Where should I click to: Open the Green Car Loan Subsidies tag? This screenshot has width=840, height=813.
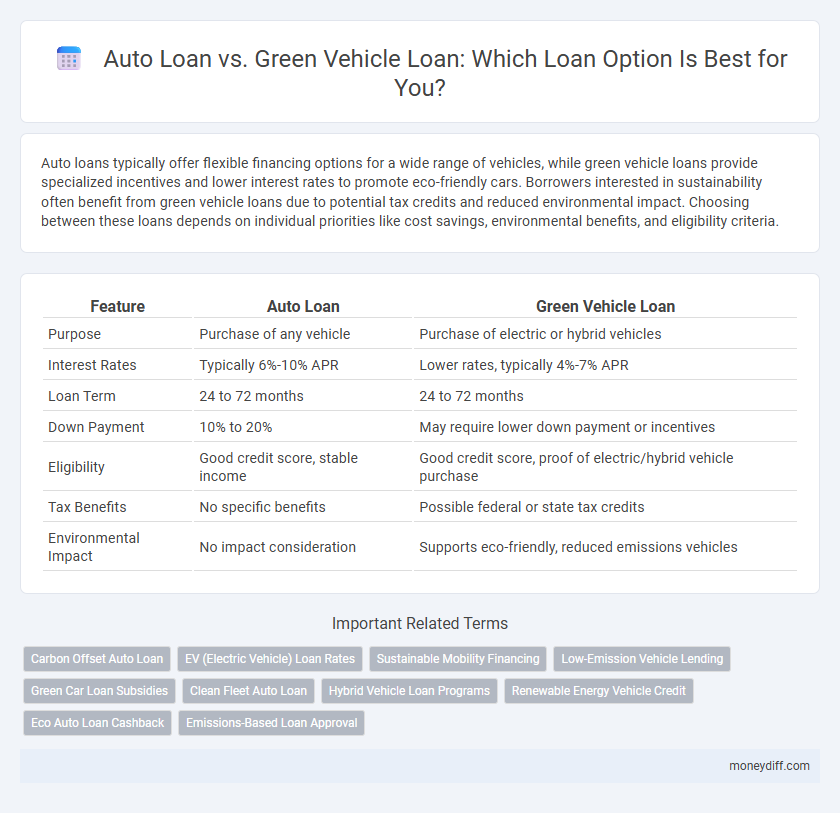pyautogui.click(x=99, y=691)
